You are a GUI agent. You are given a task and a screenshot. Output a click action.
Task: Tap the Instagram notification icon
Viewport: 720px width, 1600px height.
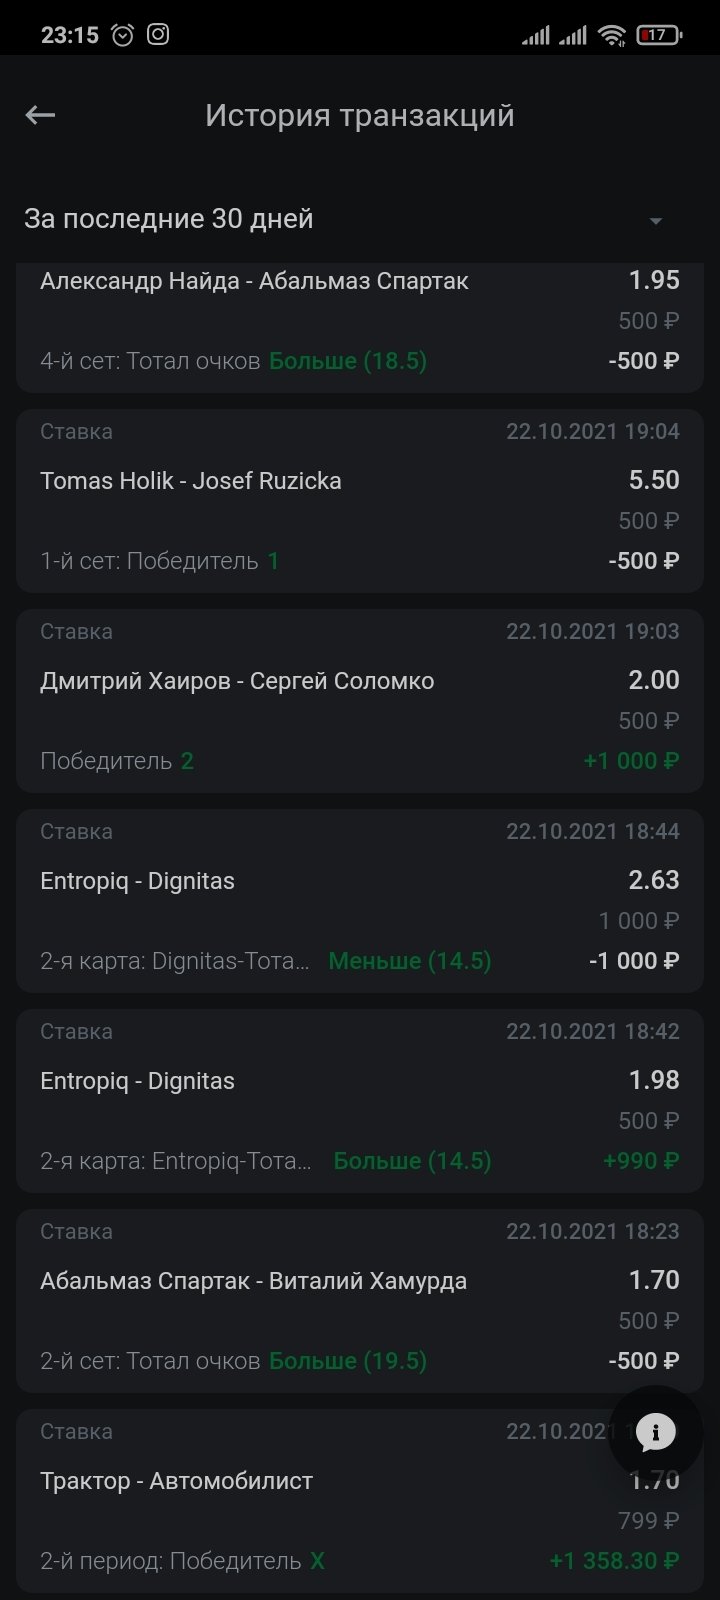point(158,35)
